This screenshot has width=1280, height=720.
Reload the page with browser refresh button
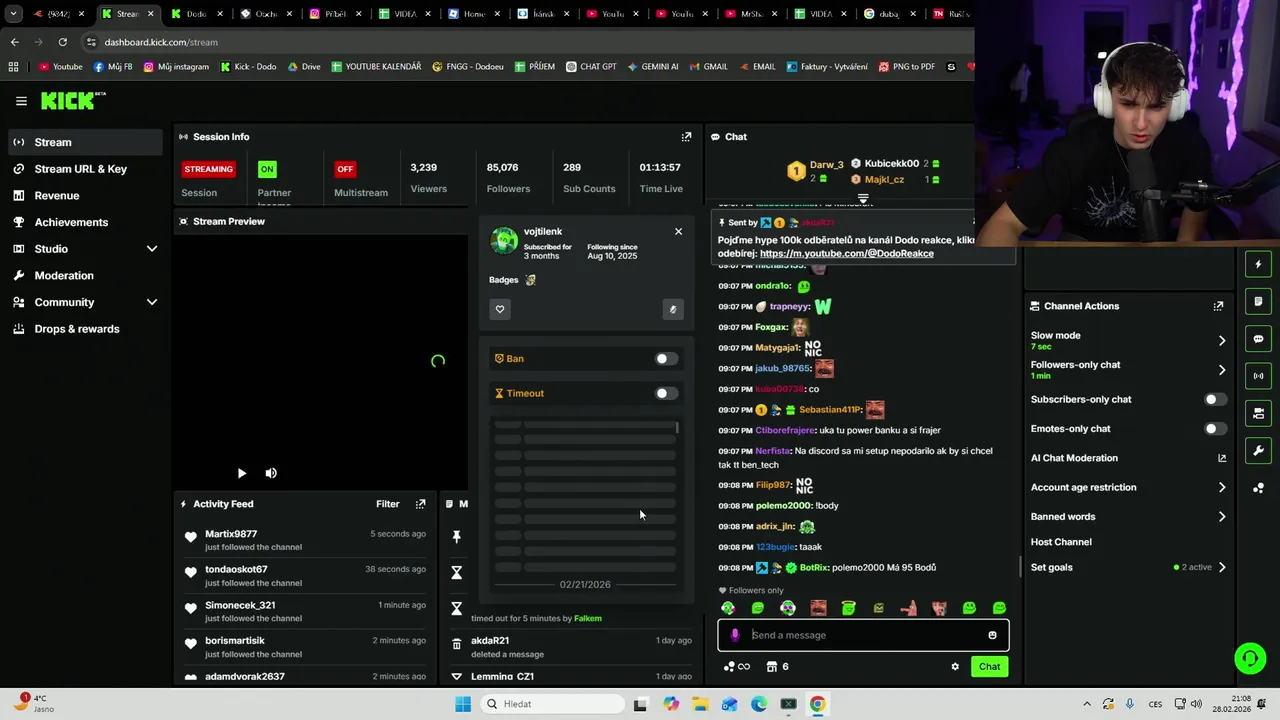[x=62, y=42]
